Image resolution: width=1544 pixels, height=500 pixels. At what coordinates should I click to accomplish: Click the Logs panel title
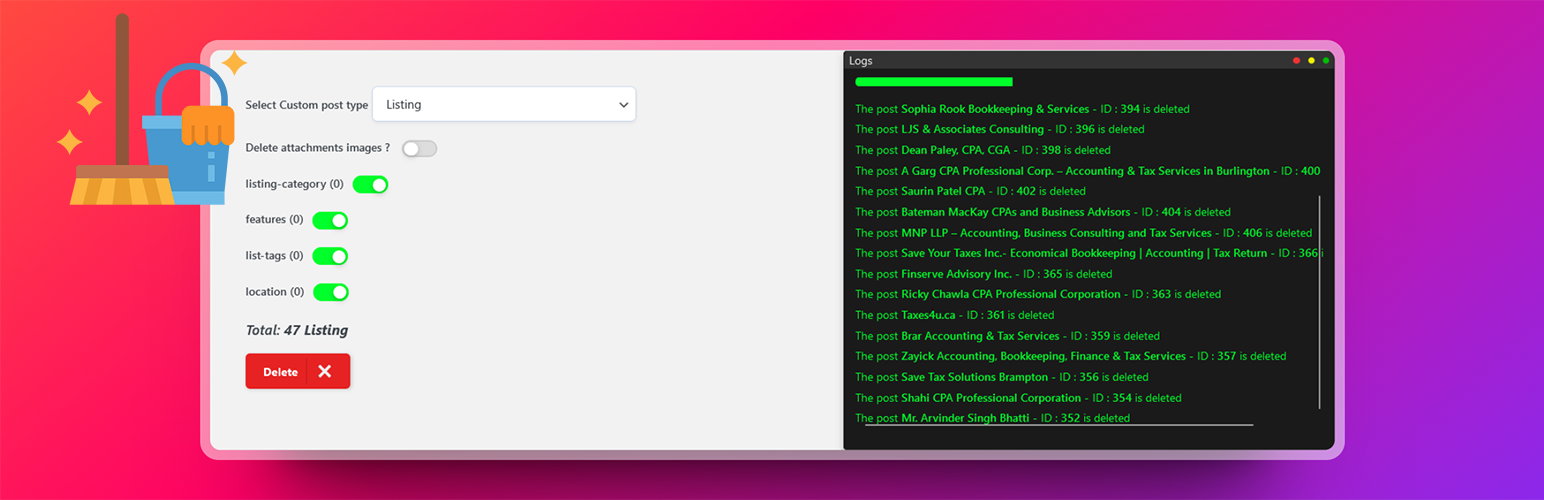861,61
